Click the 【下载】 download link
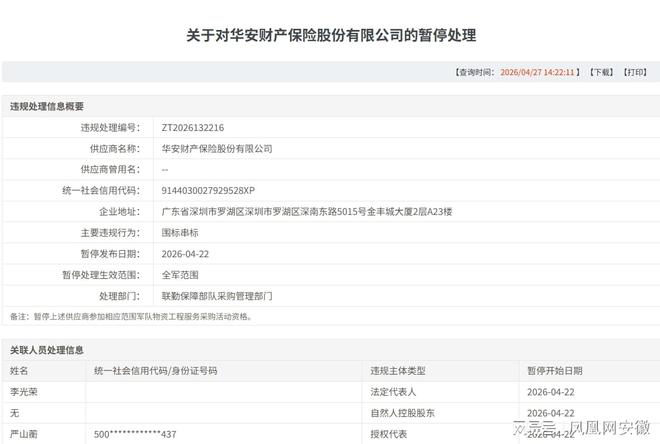 tap(601, 72)
